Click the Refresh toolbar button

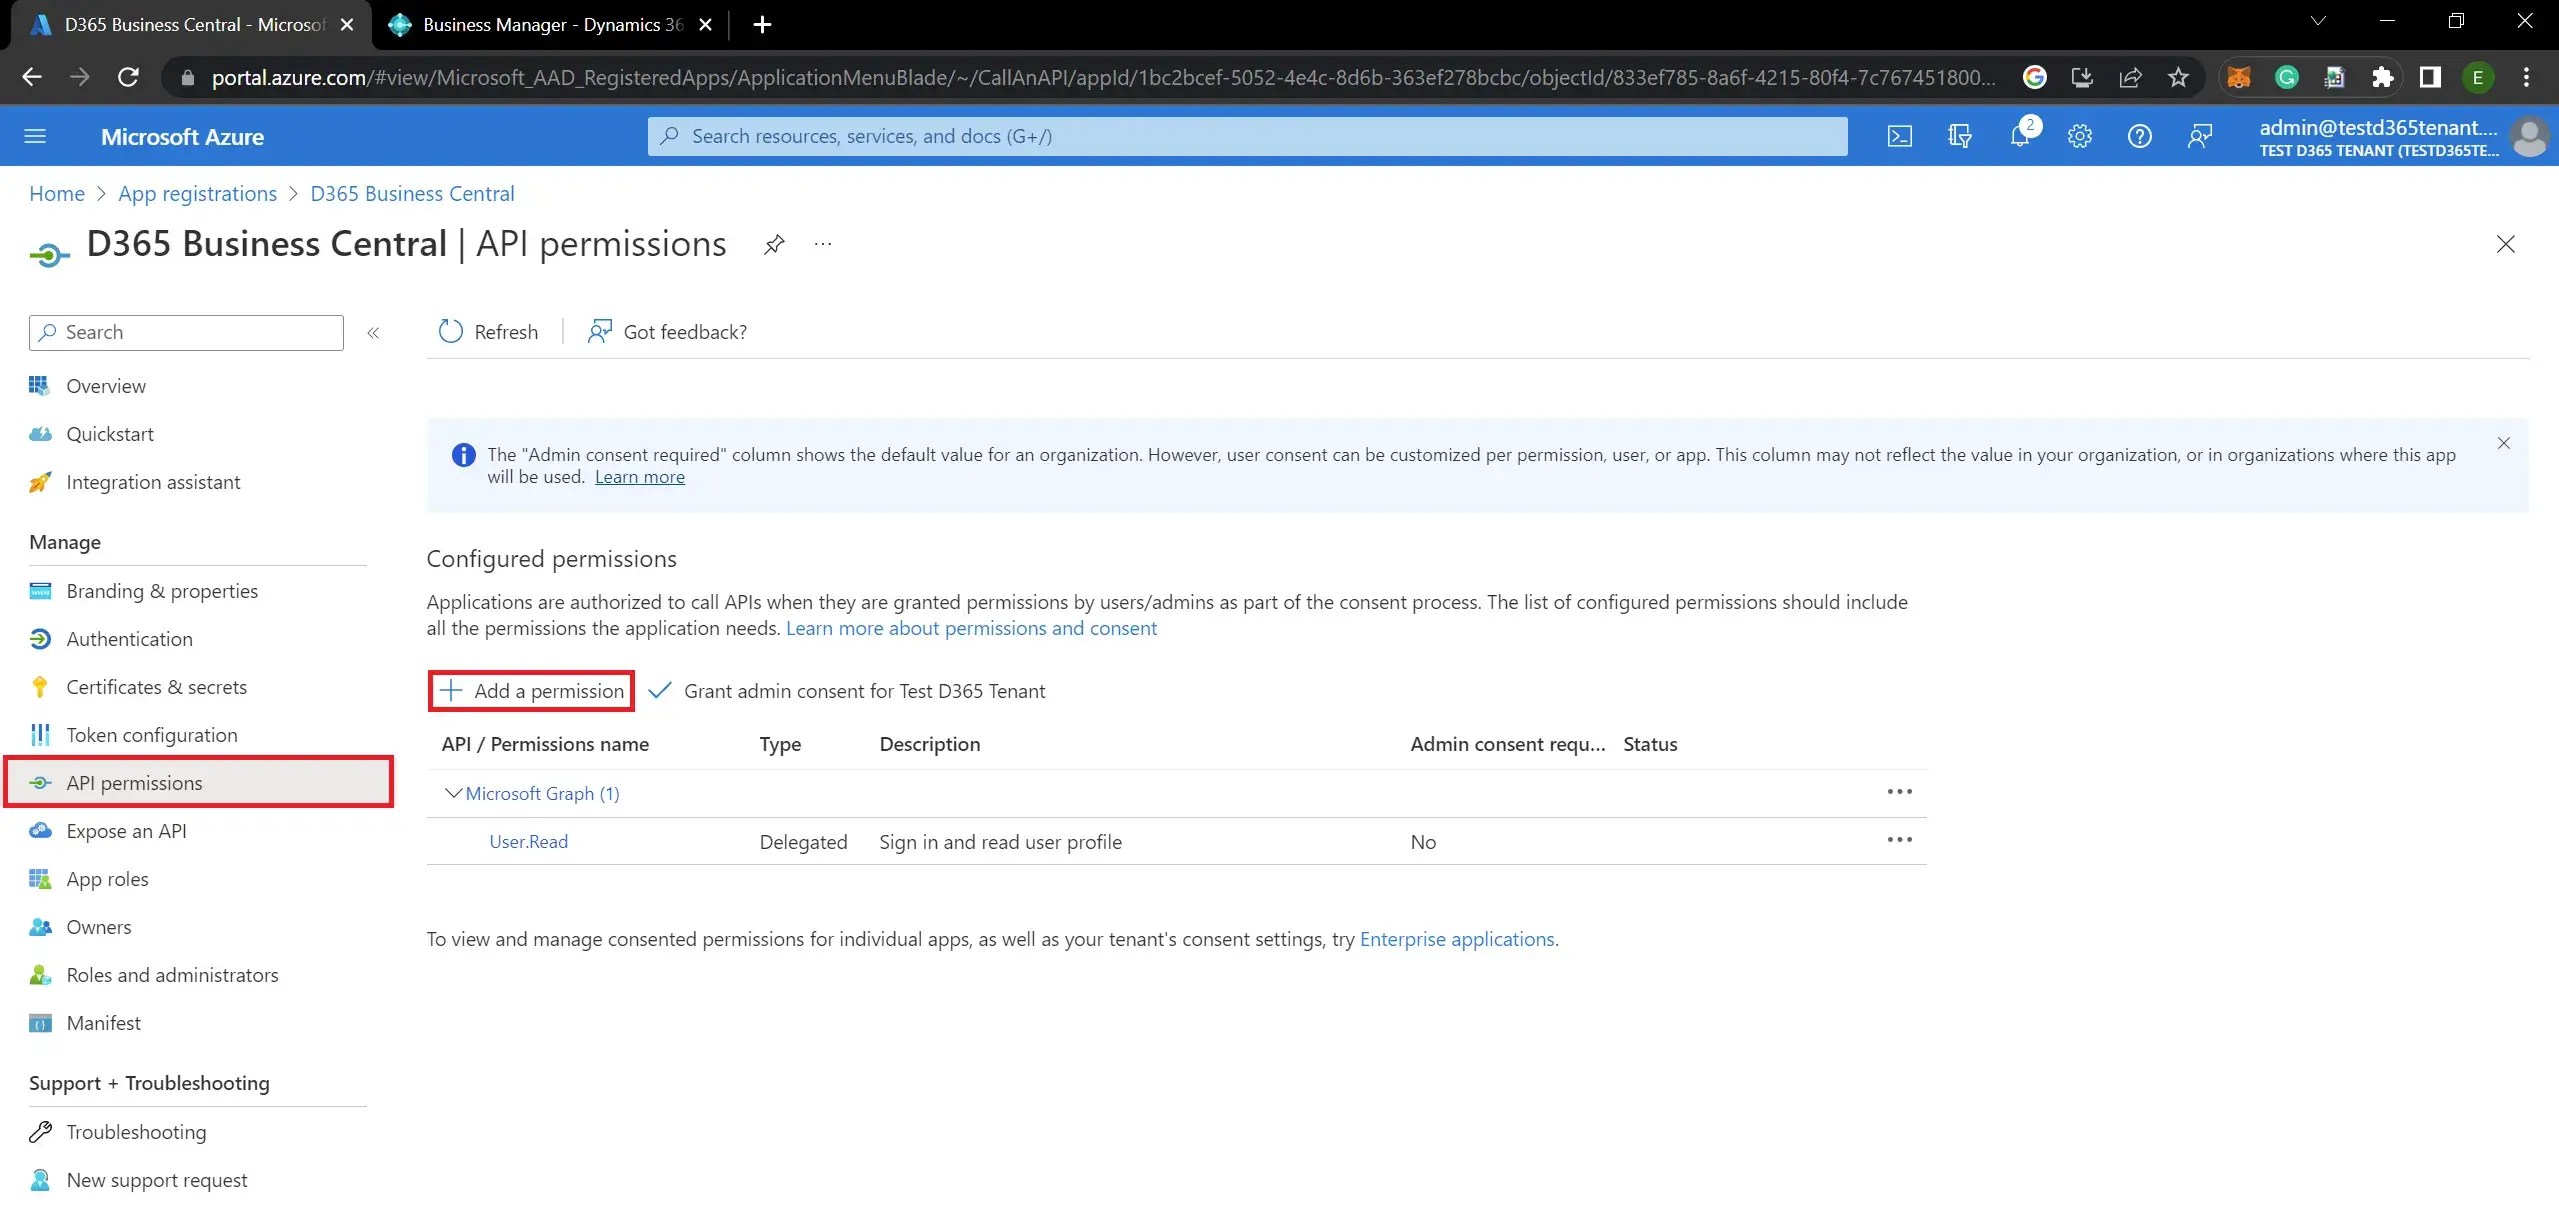[488, 332]
